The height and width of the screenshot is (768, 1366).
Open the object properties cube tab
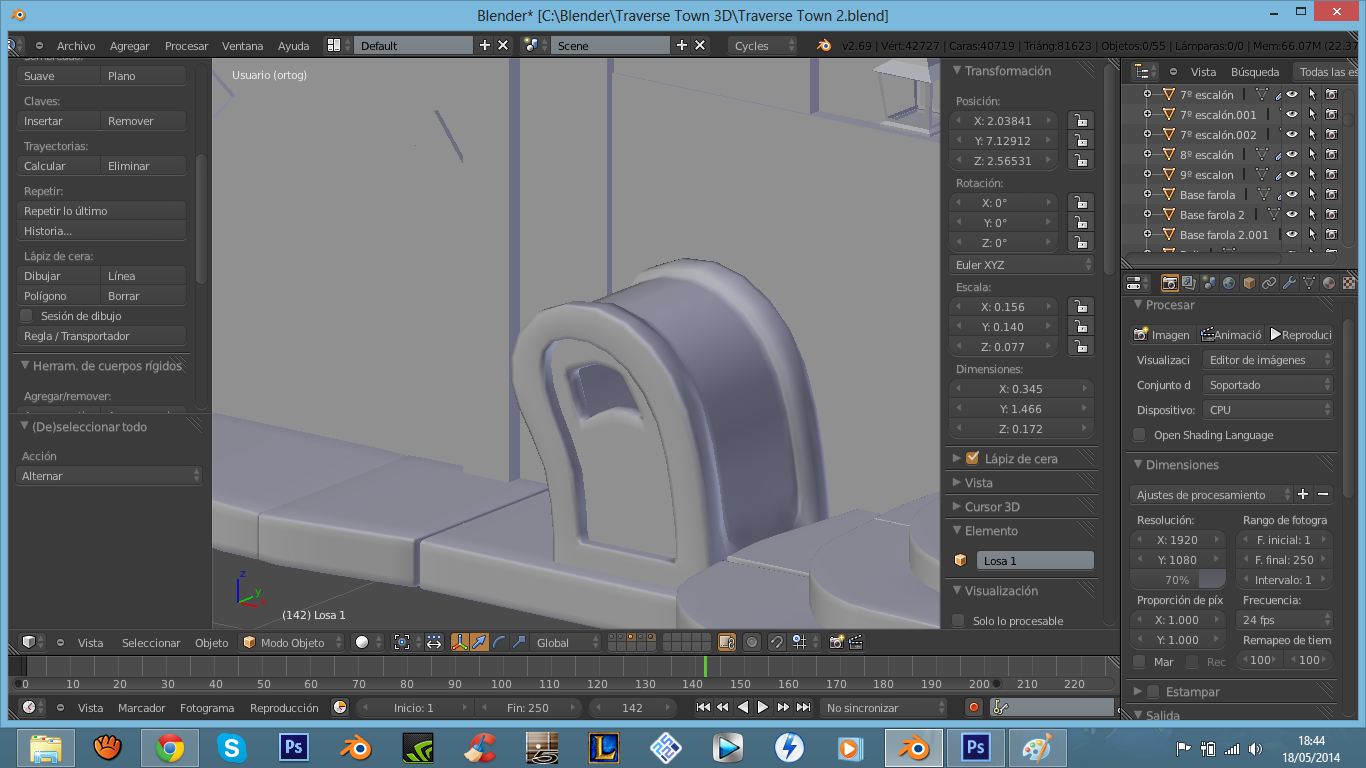coord(1249,283)
